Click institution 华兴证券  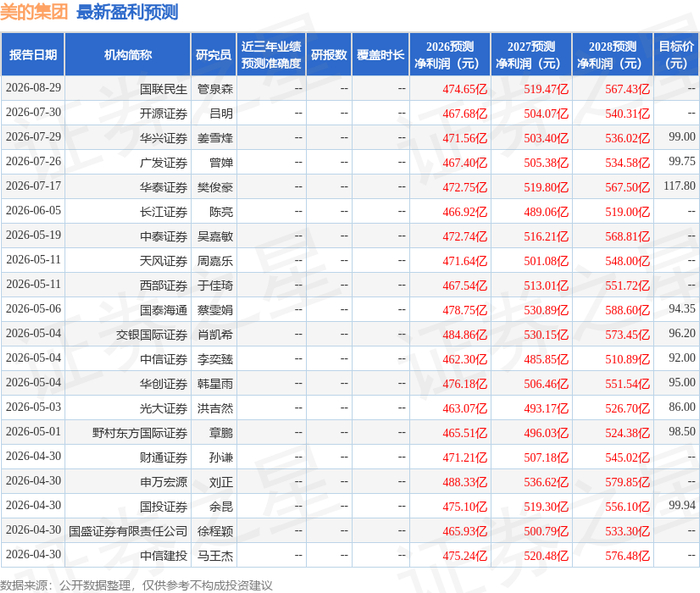click(163, 138)
